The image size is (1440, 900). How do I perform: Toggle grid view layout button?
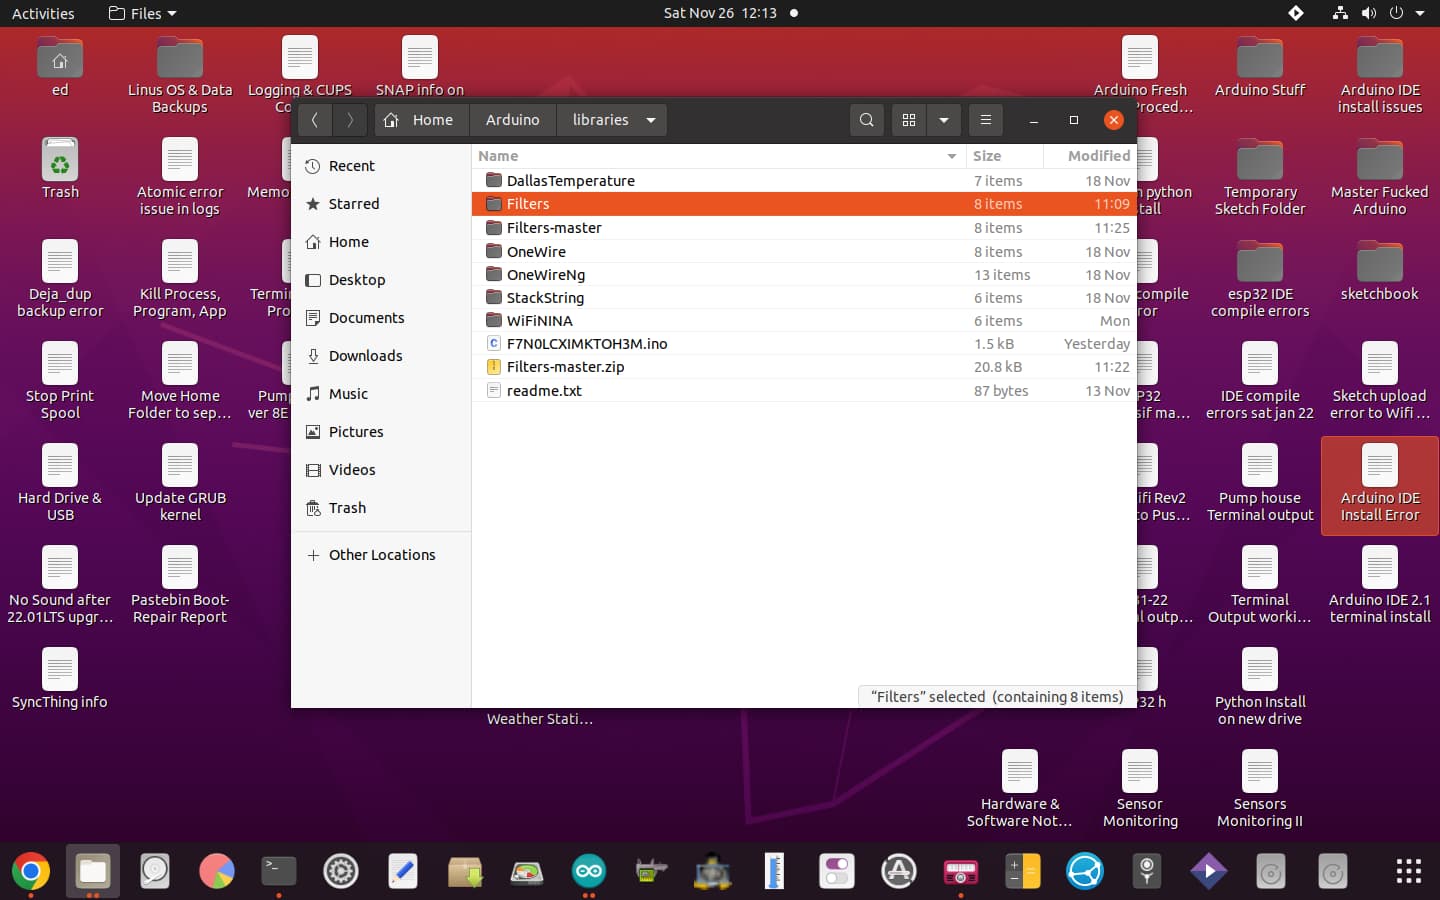(909, 120)
